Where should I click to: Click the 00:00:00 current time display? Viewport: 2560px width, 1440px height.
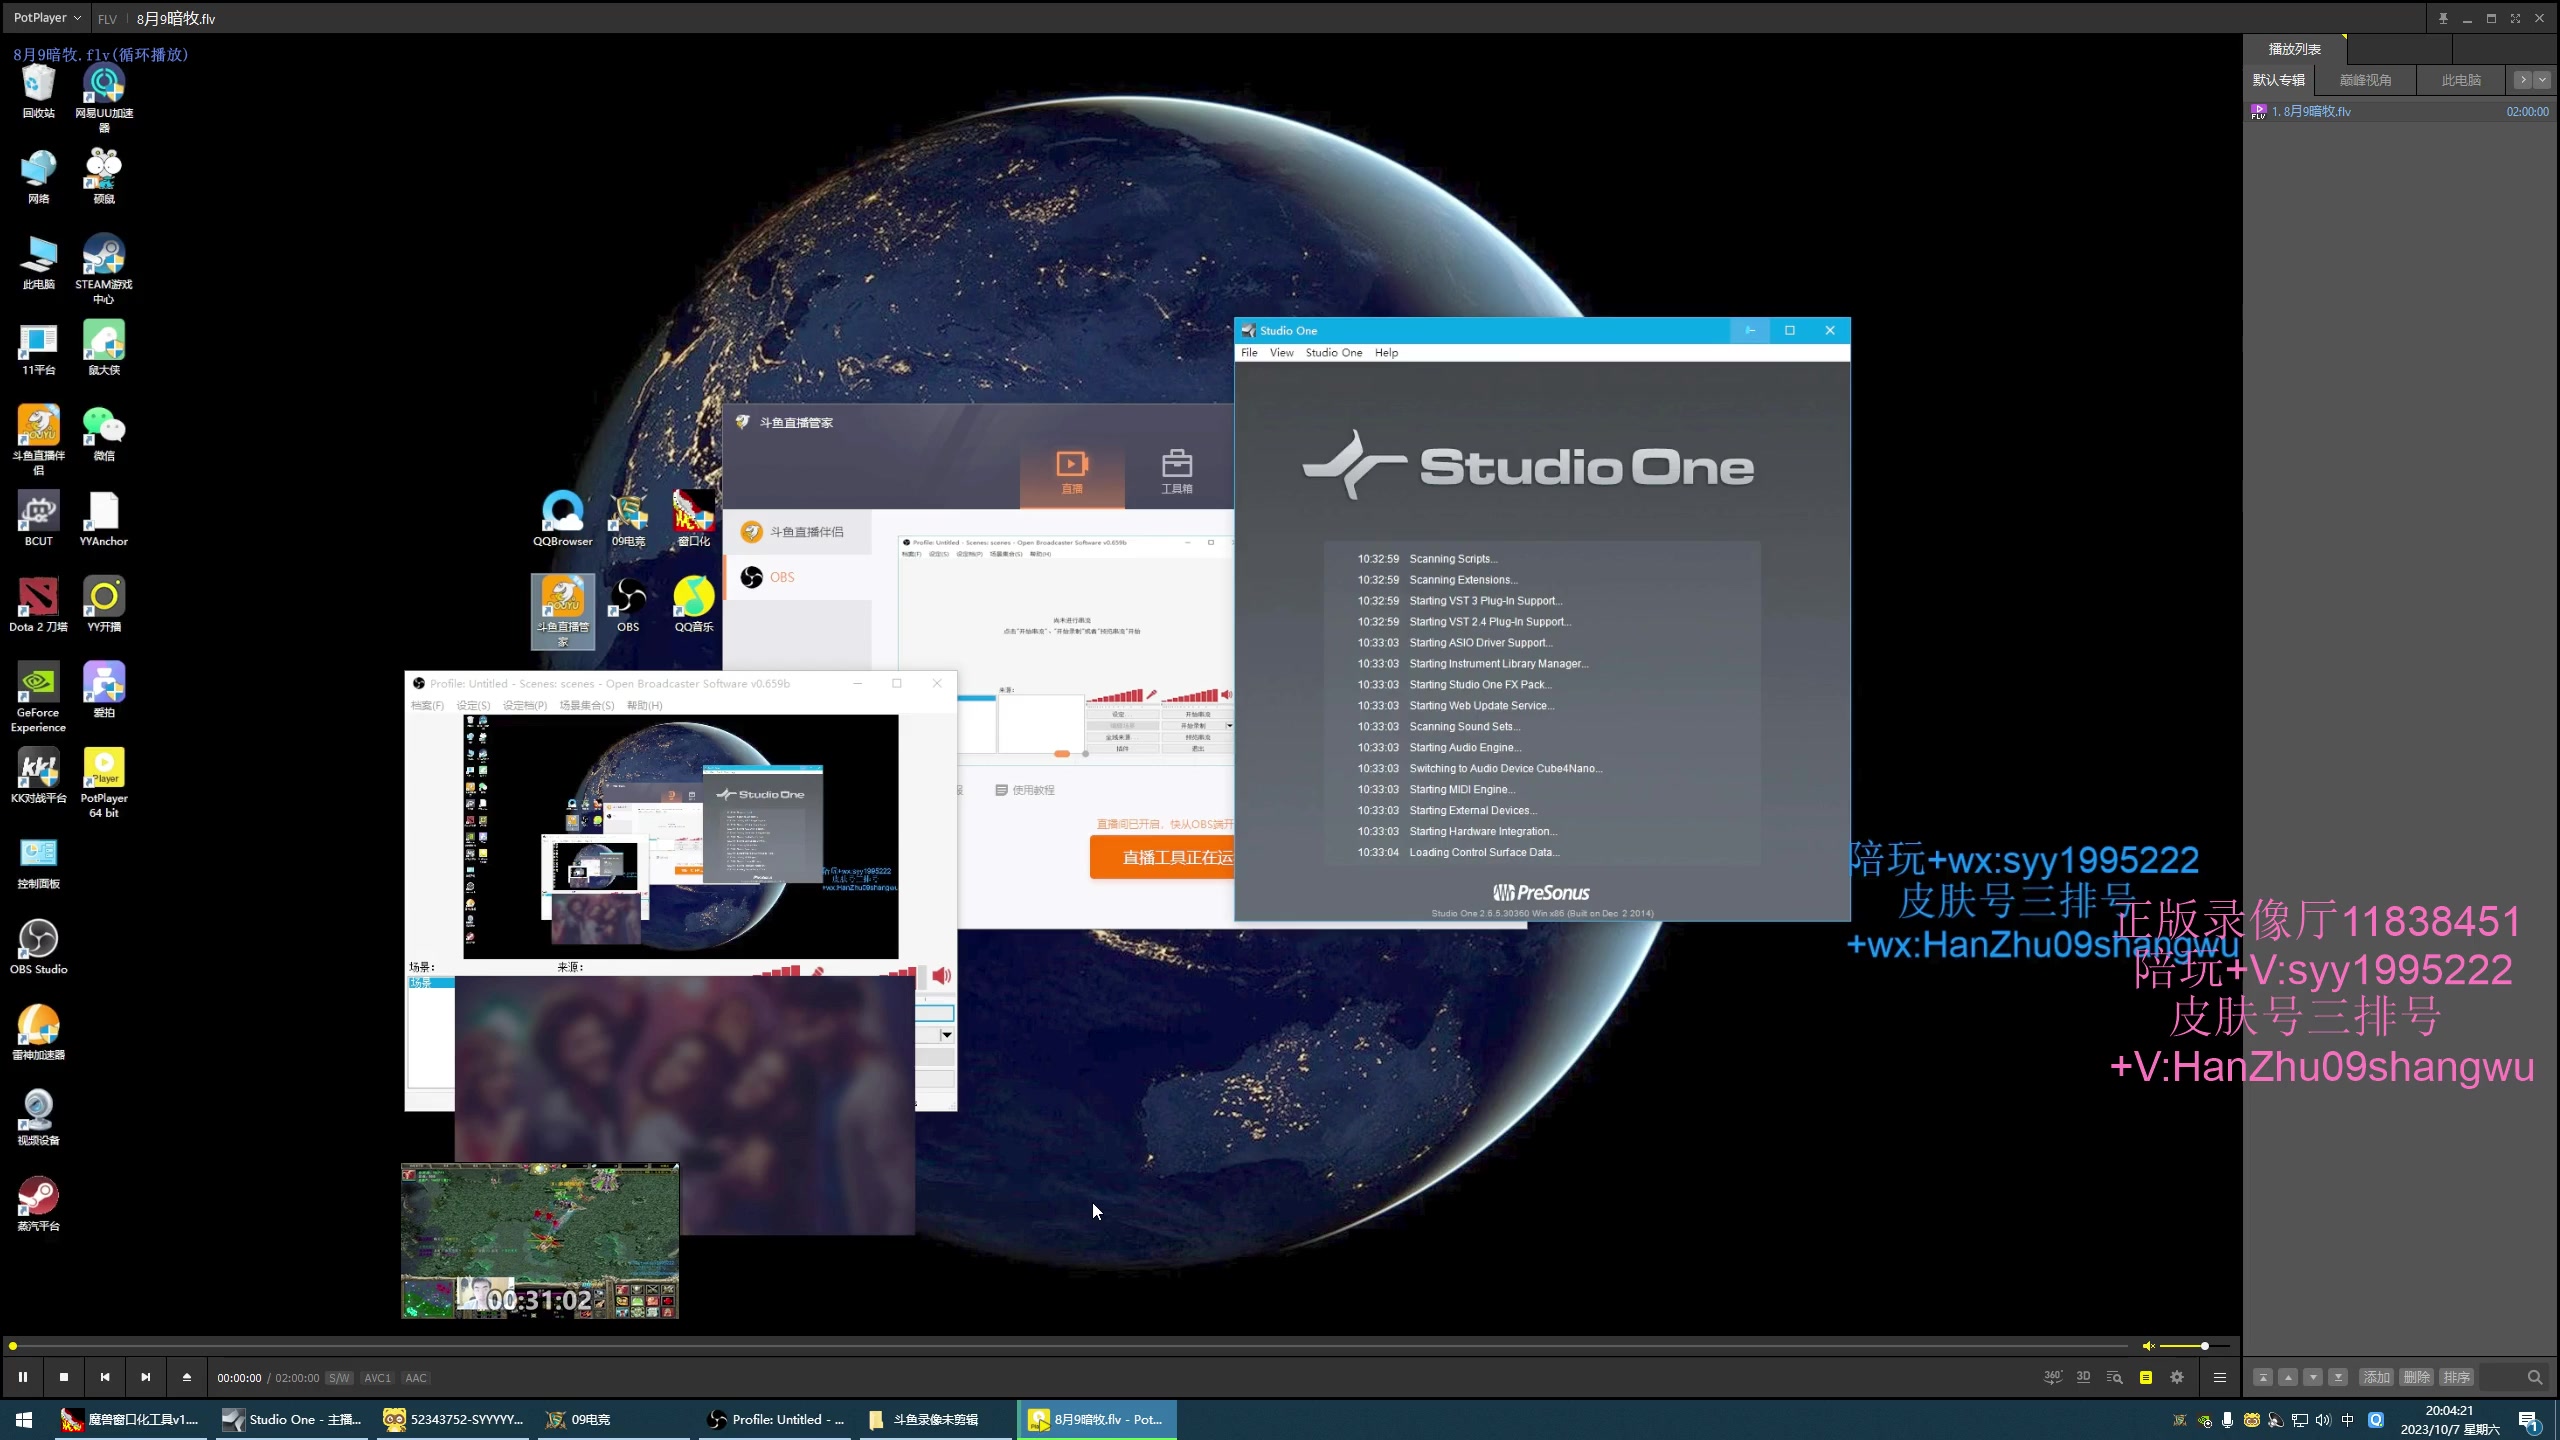click(239, 1378)
